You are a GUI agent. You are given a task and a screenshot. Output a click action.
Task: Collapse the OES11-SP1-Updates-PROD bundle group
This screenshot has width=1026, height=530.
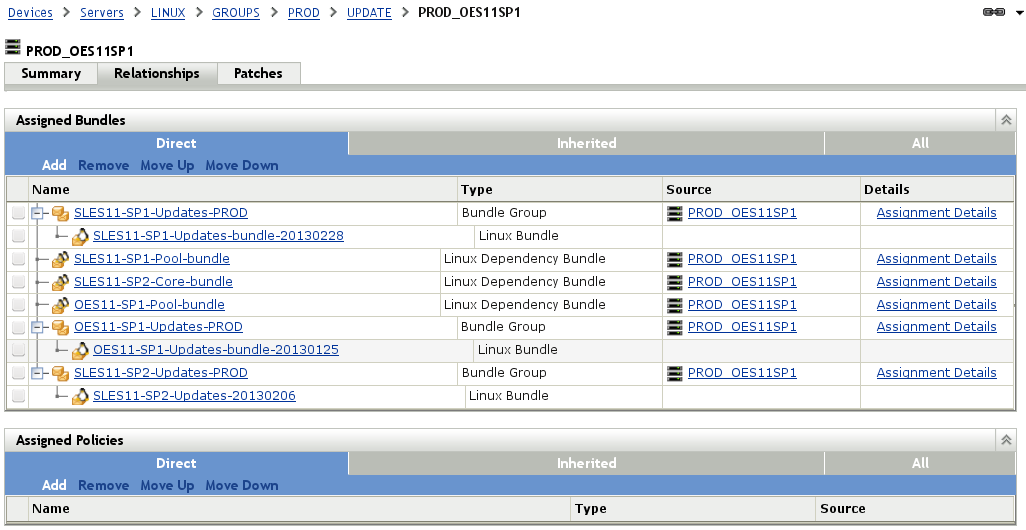[38, 327]
